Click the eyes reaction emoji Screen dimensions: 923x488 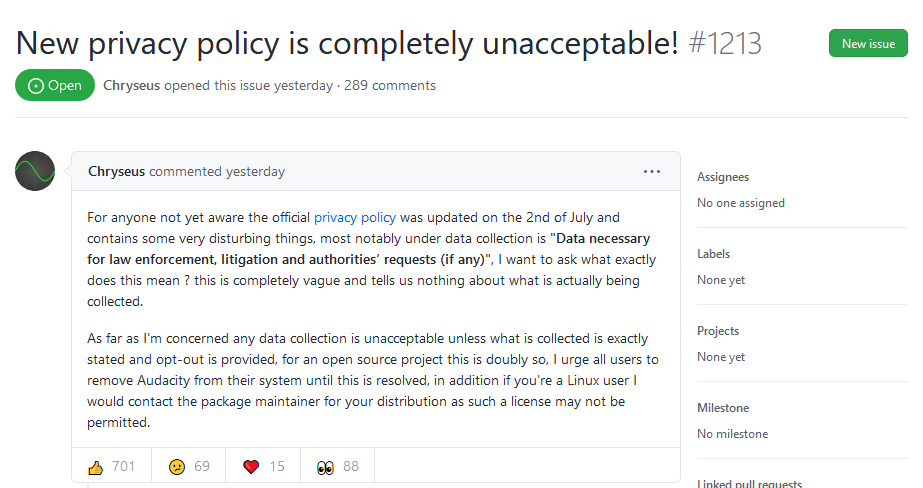(326, 467)
